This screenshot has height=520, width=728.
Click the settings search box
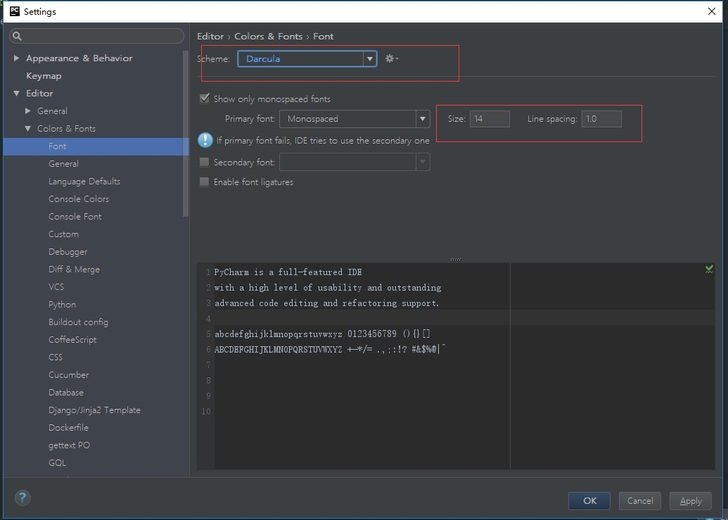[97, 36]
